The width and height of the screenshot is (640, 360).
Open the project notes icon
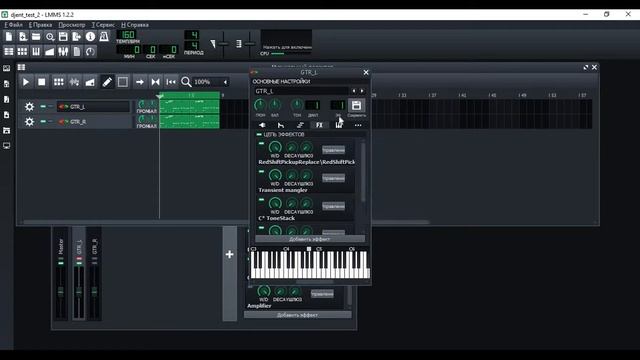point(77,51)
